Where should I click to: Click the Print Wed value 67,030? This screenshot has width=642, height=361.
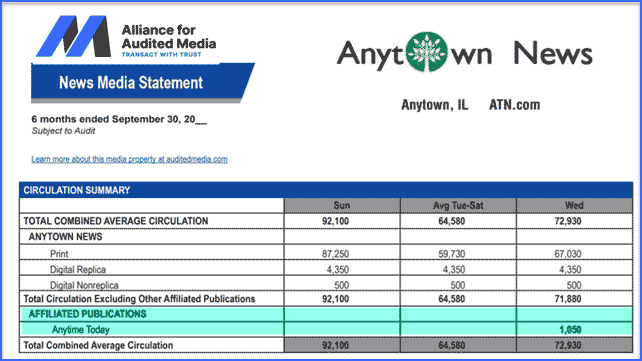567,254
